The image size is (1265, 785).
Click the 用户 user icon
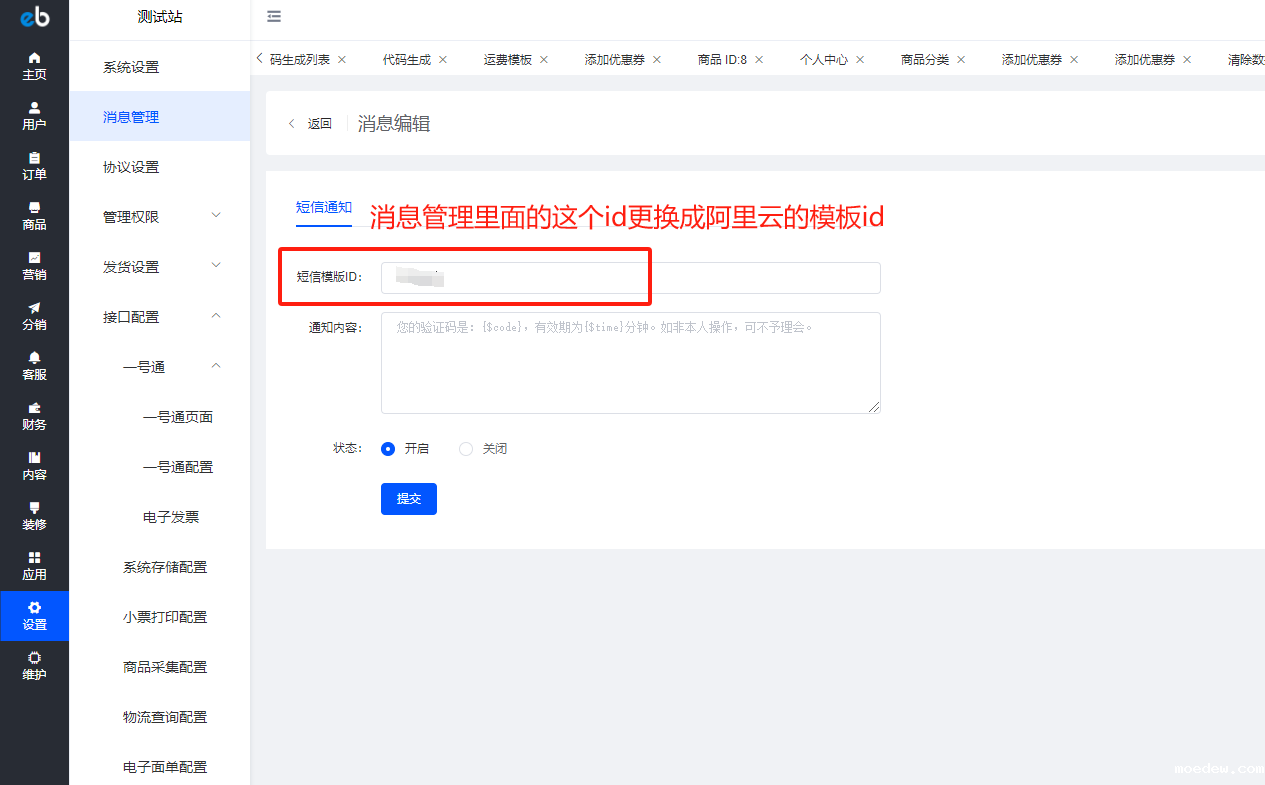(34, 116)
